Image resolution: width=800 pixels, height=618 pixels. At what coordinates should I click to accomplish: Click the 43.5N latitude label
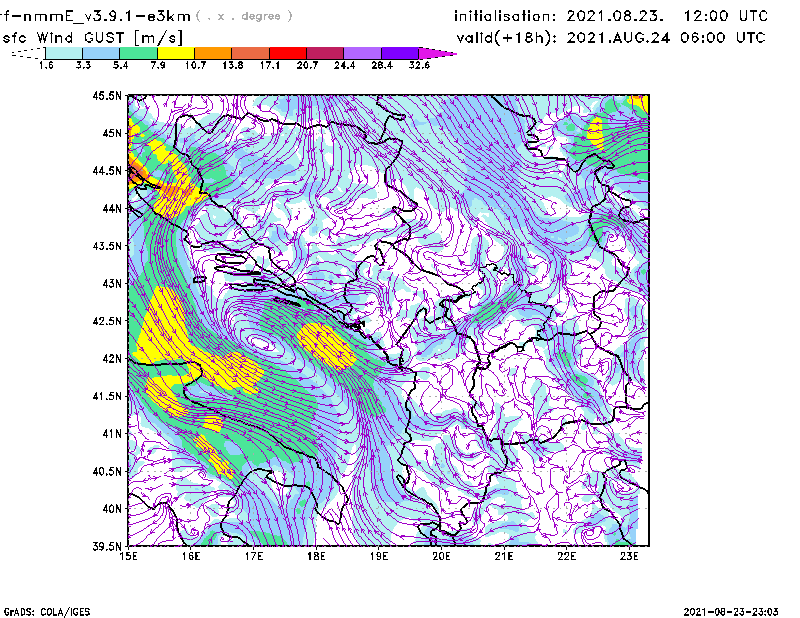click(107, 246)
